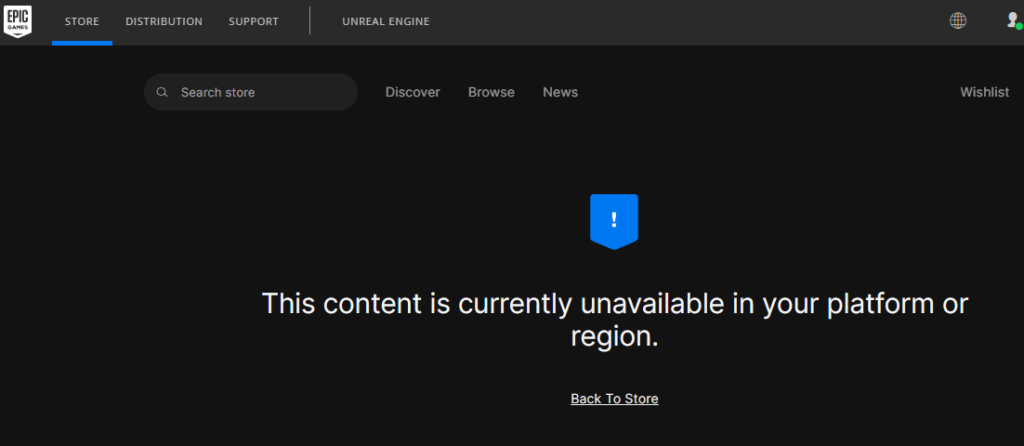
Task: Open the DISTRIBUTION menu item
Action: [x=164, y=22]
